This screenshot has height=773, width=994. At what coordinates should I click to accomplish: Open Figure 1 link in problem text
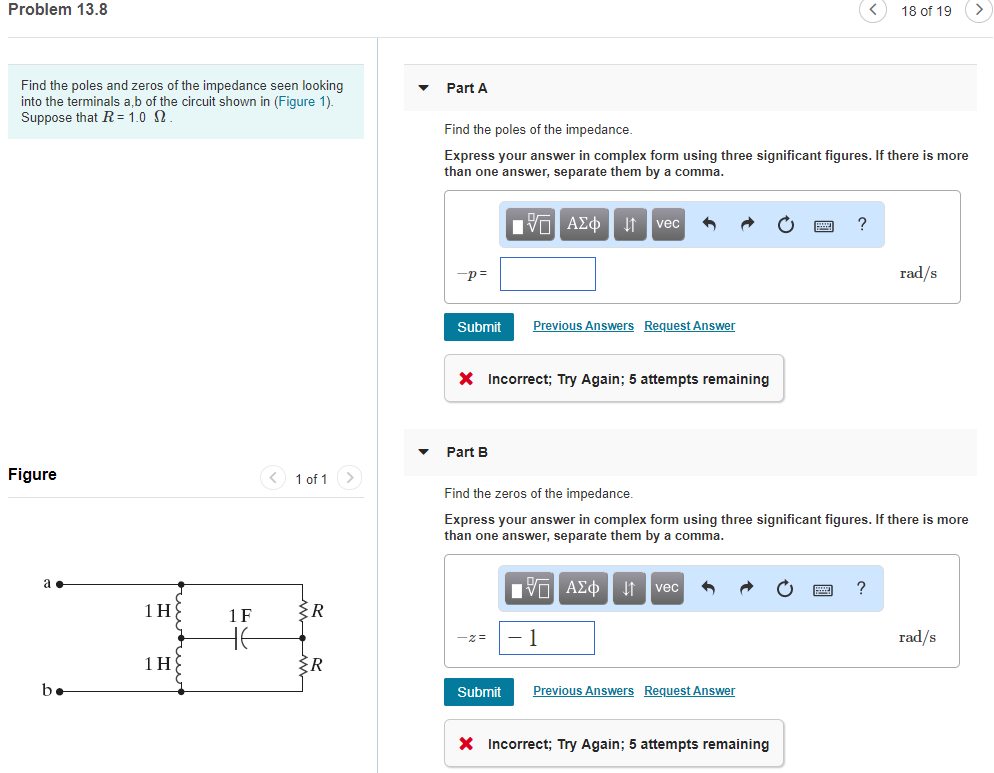[x=303, y=101]
